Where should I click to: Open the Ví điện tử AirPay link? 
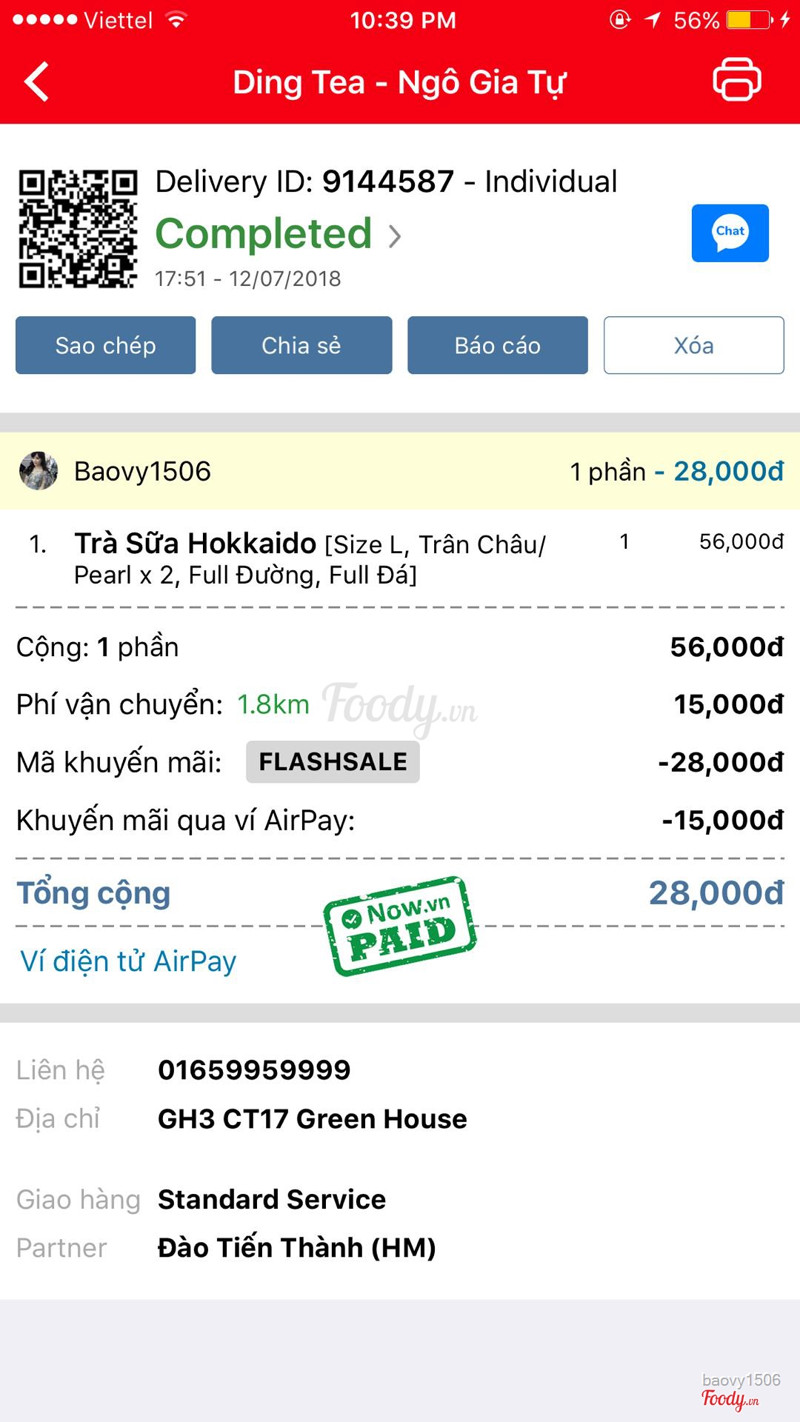click(x=128, y=961)
